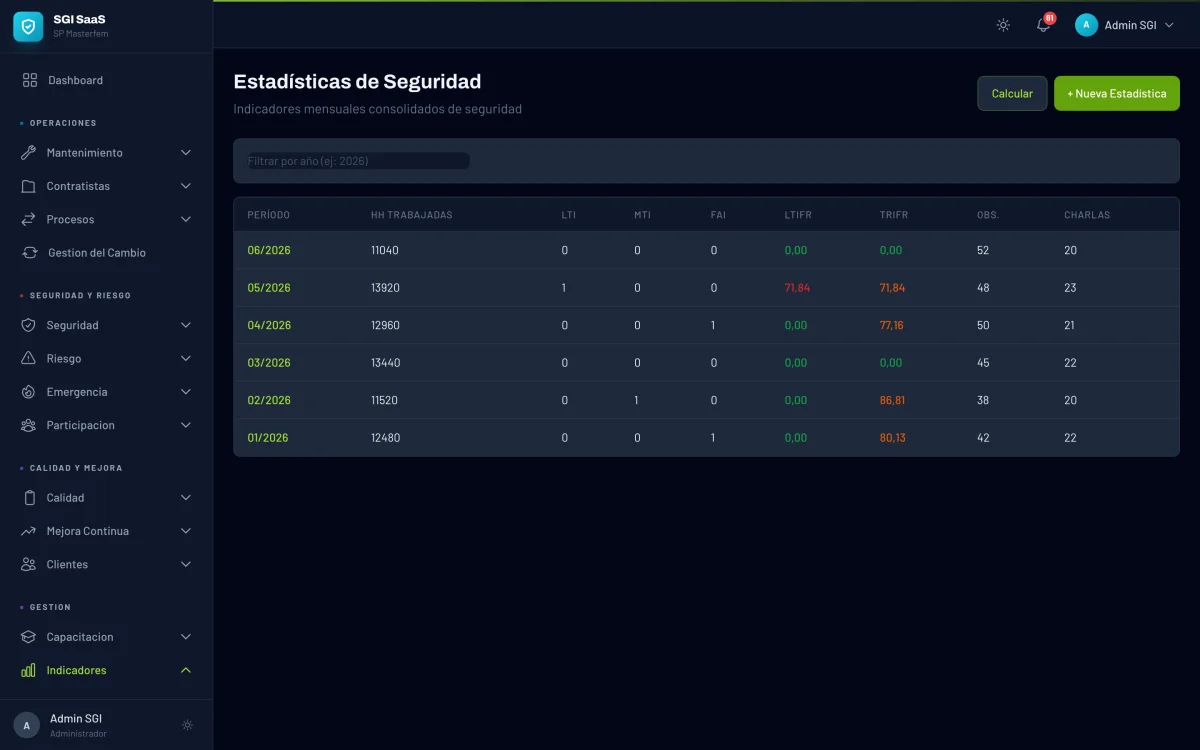This screenshot has height=750, width=1200.
Task: Open the notifications bell icon
Action: pos(1043,25)
